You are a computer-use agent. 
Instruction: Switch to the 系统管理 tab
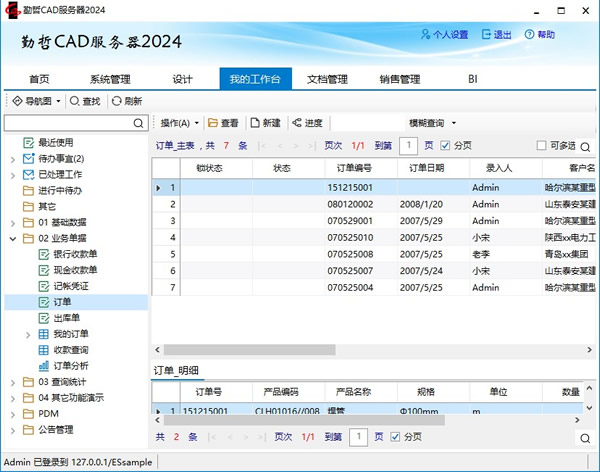click(110, 79)
